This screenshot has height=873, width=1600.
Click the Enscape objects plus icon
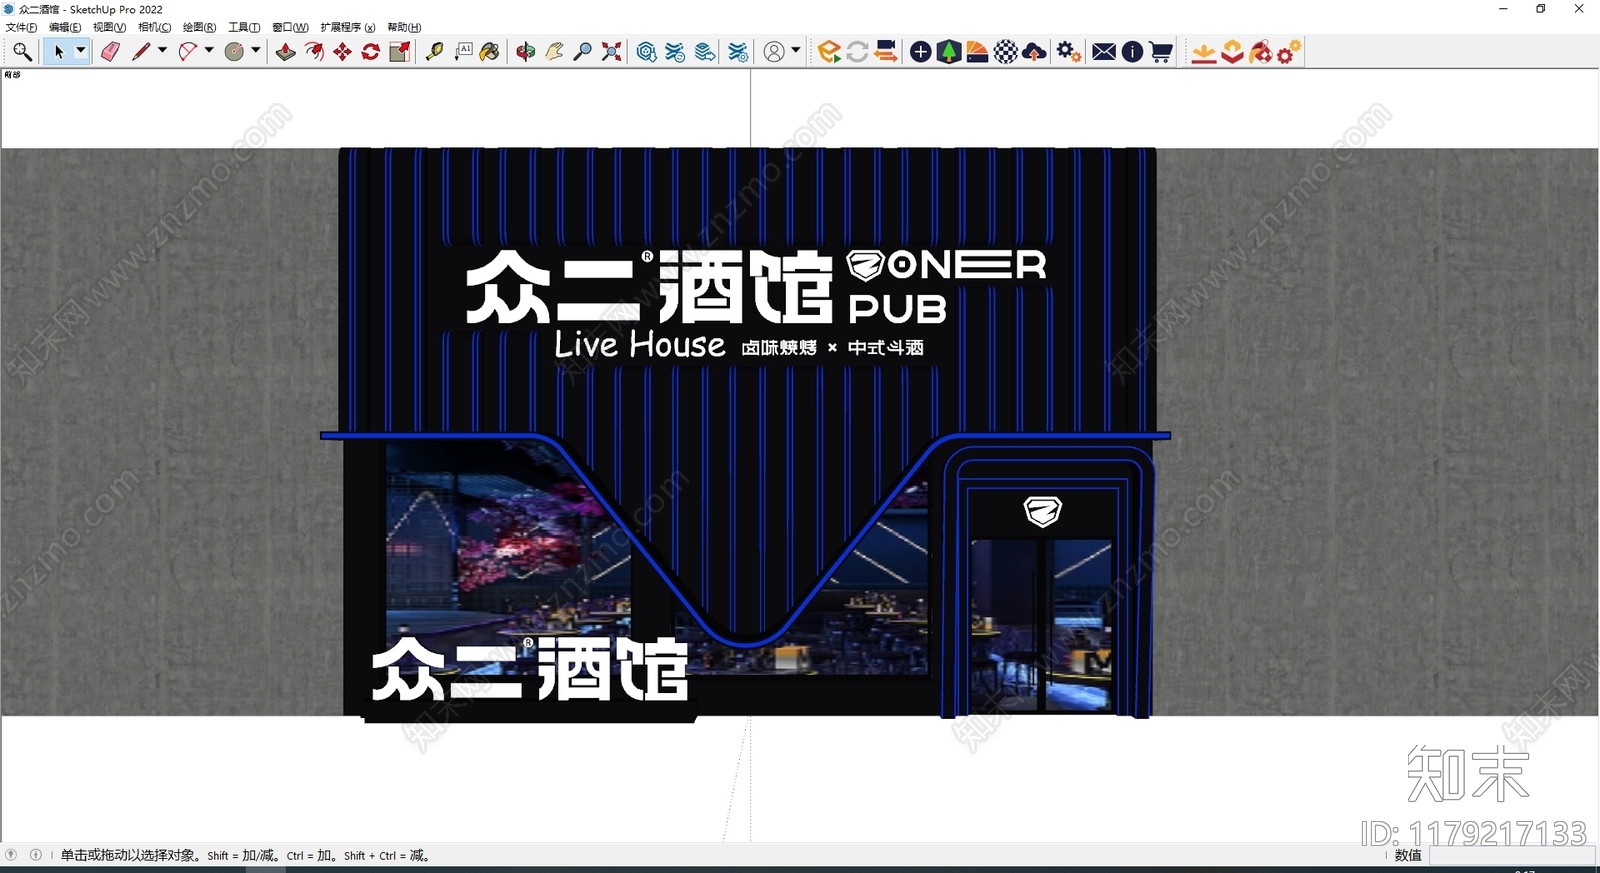(x=921, y=52)
